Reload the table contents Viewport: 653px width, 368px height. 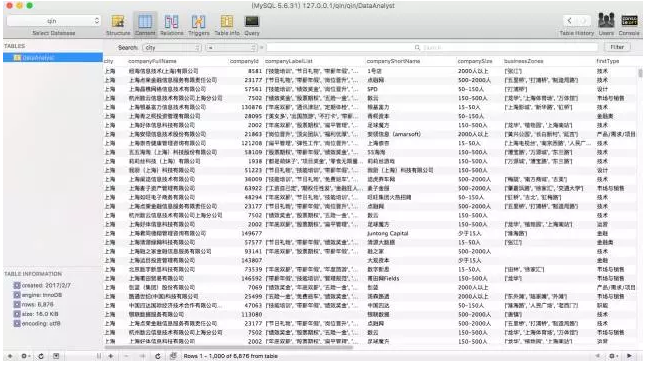click(157, 356)
